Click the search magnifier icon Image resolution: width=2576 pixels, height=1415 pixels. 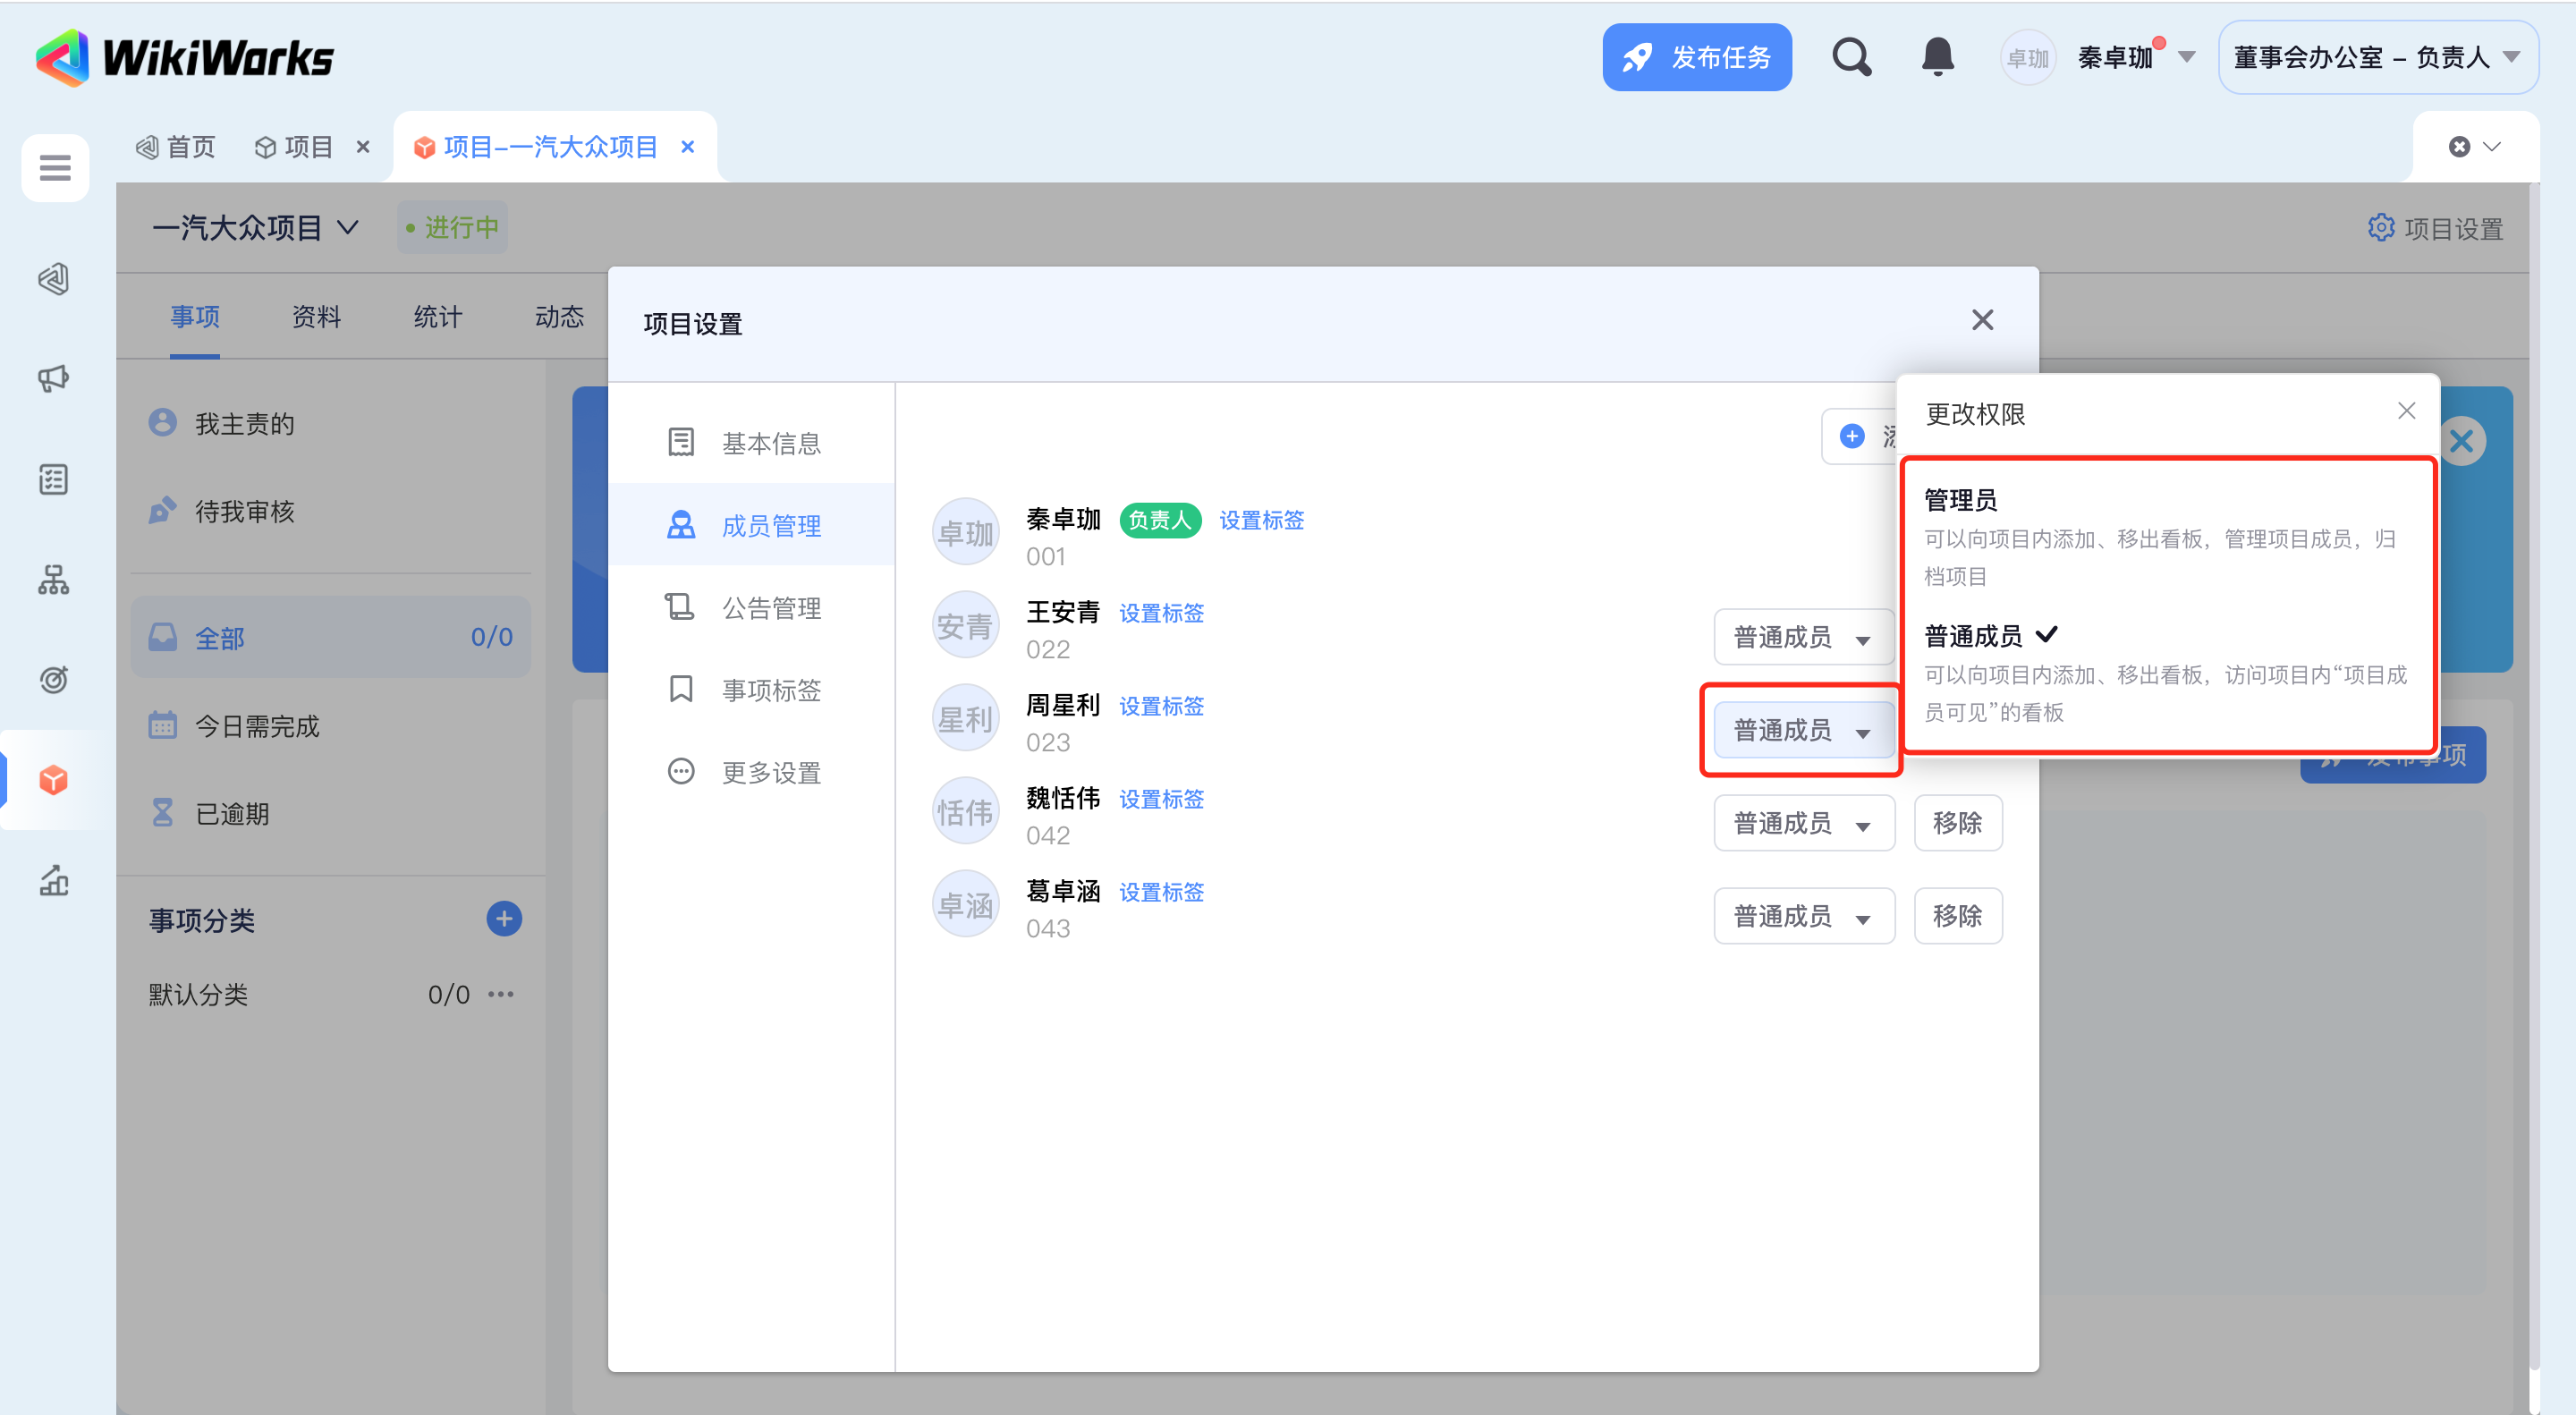[1851, 57]
